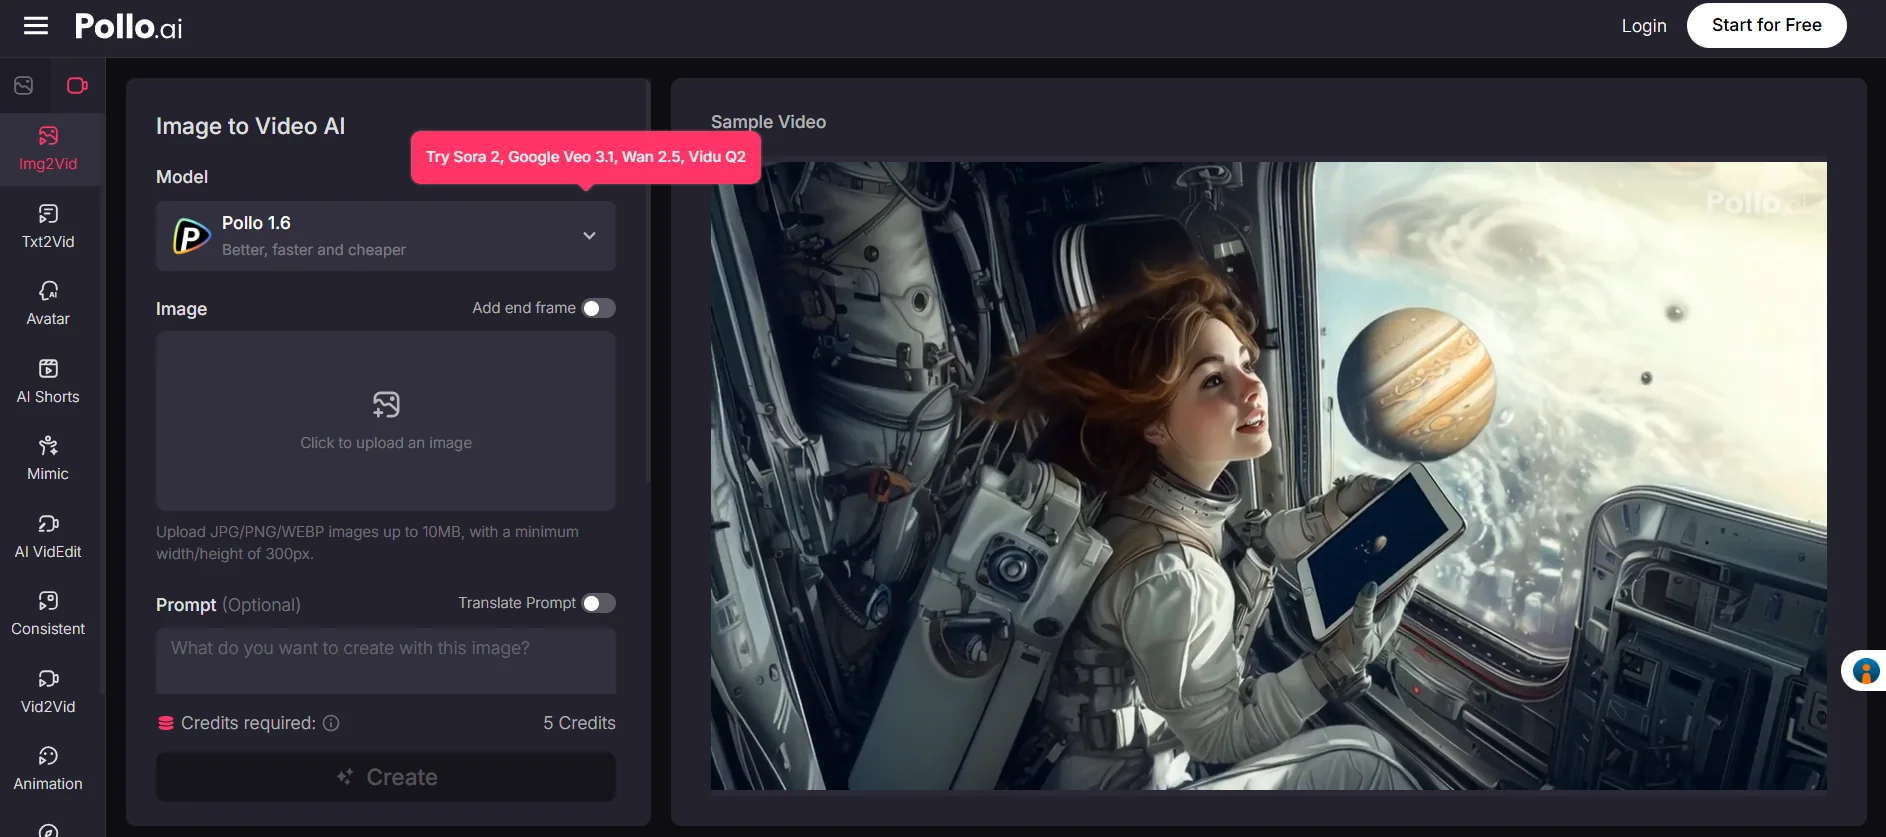Screen dimensions: 1886x837
Task: Turn on Translate Prompt switch
Action: 598,603
